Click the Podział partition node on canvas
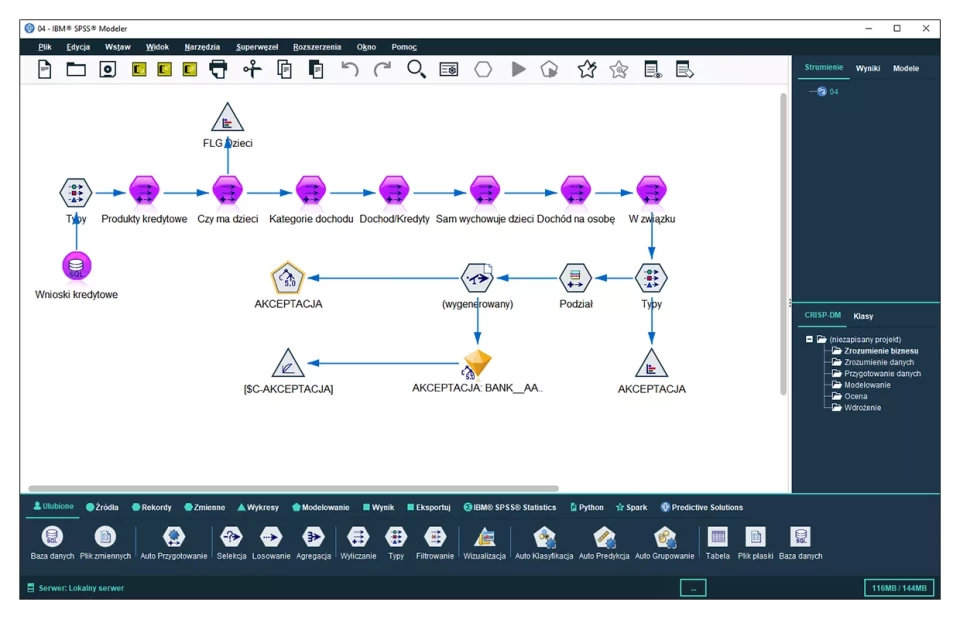The width and height of the screenshot is (960, 619). point(575,277)
